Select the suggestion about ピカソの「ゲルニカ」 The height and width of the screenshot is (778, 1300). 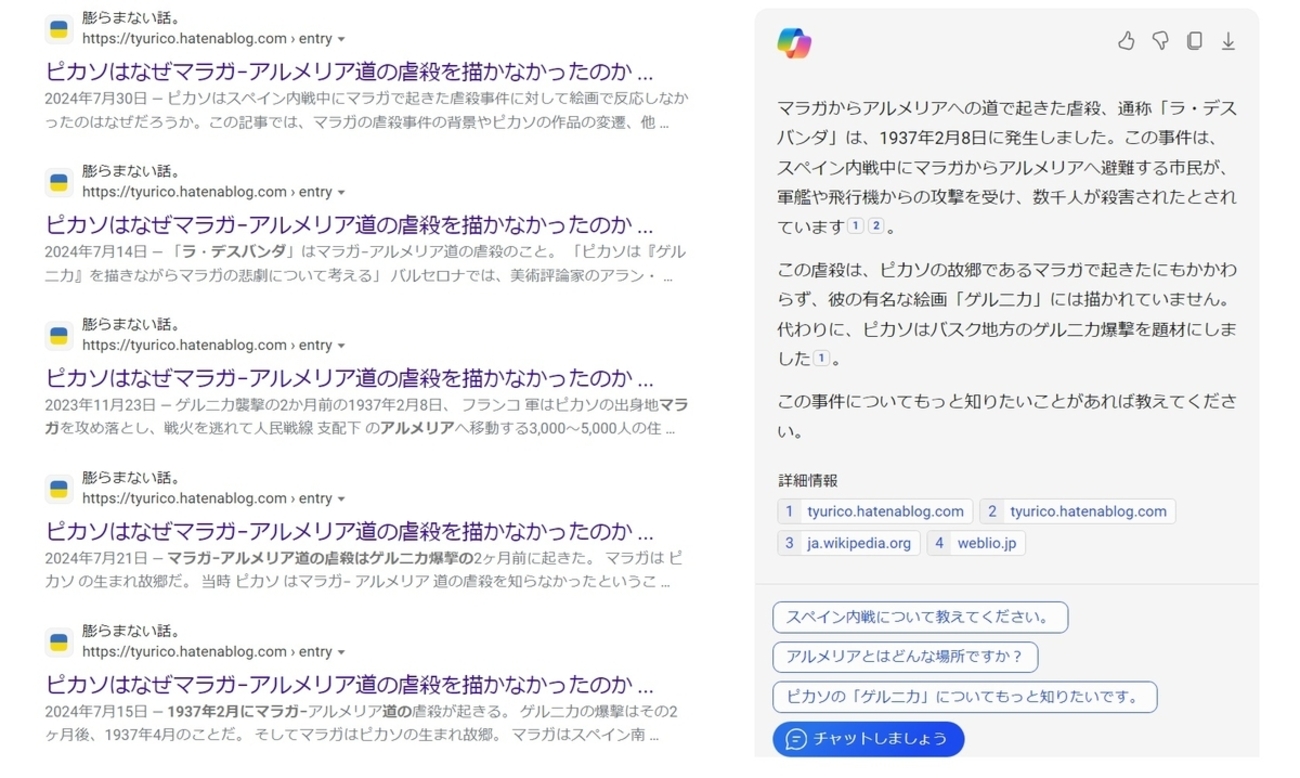pos(965,697)
